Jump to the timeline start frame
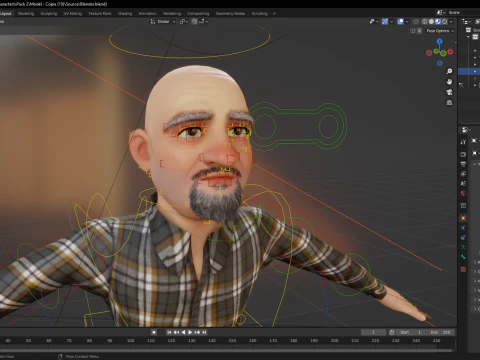480x360 pixels. [x=169, y=332]
